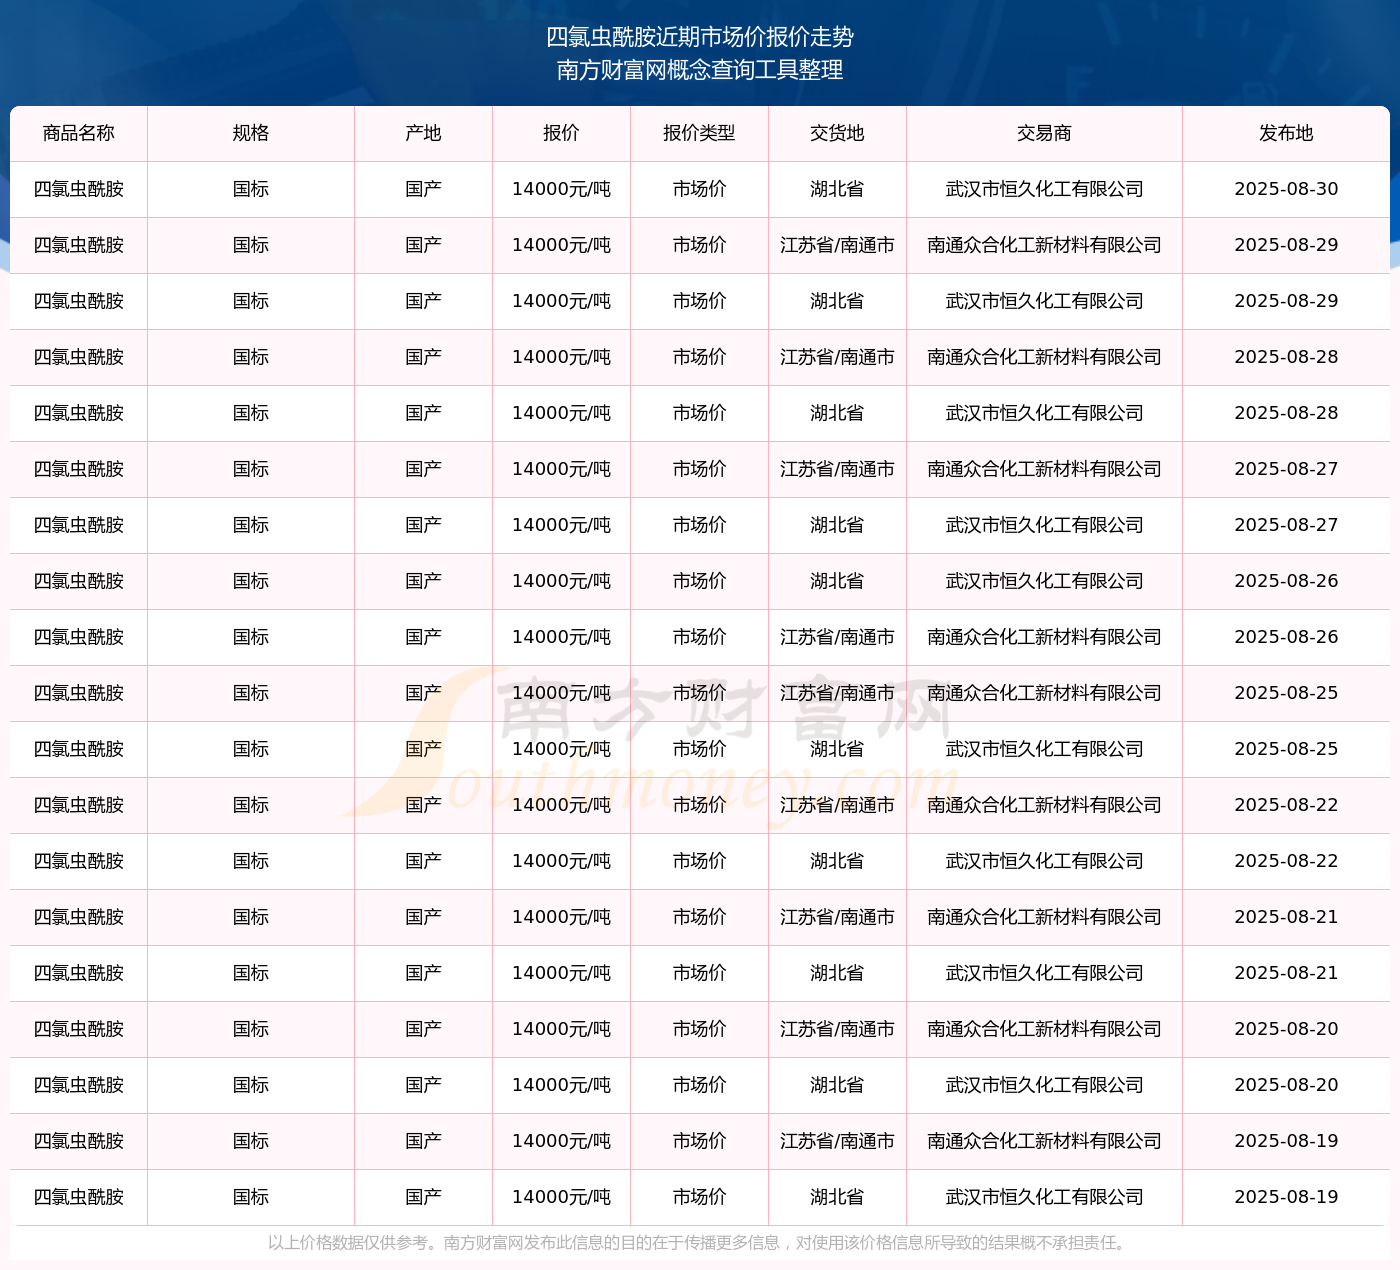Screen dimensions: 1400x1270
Task: Click the 报价类型 column header
Action: click(x=699, y=133)
